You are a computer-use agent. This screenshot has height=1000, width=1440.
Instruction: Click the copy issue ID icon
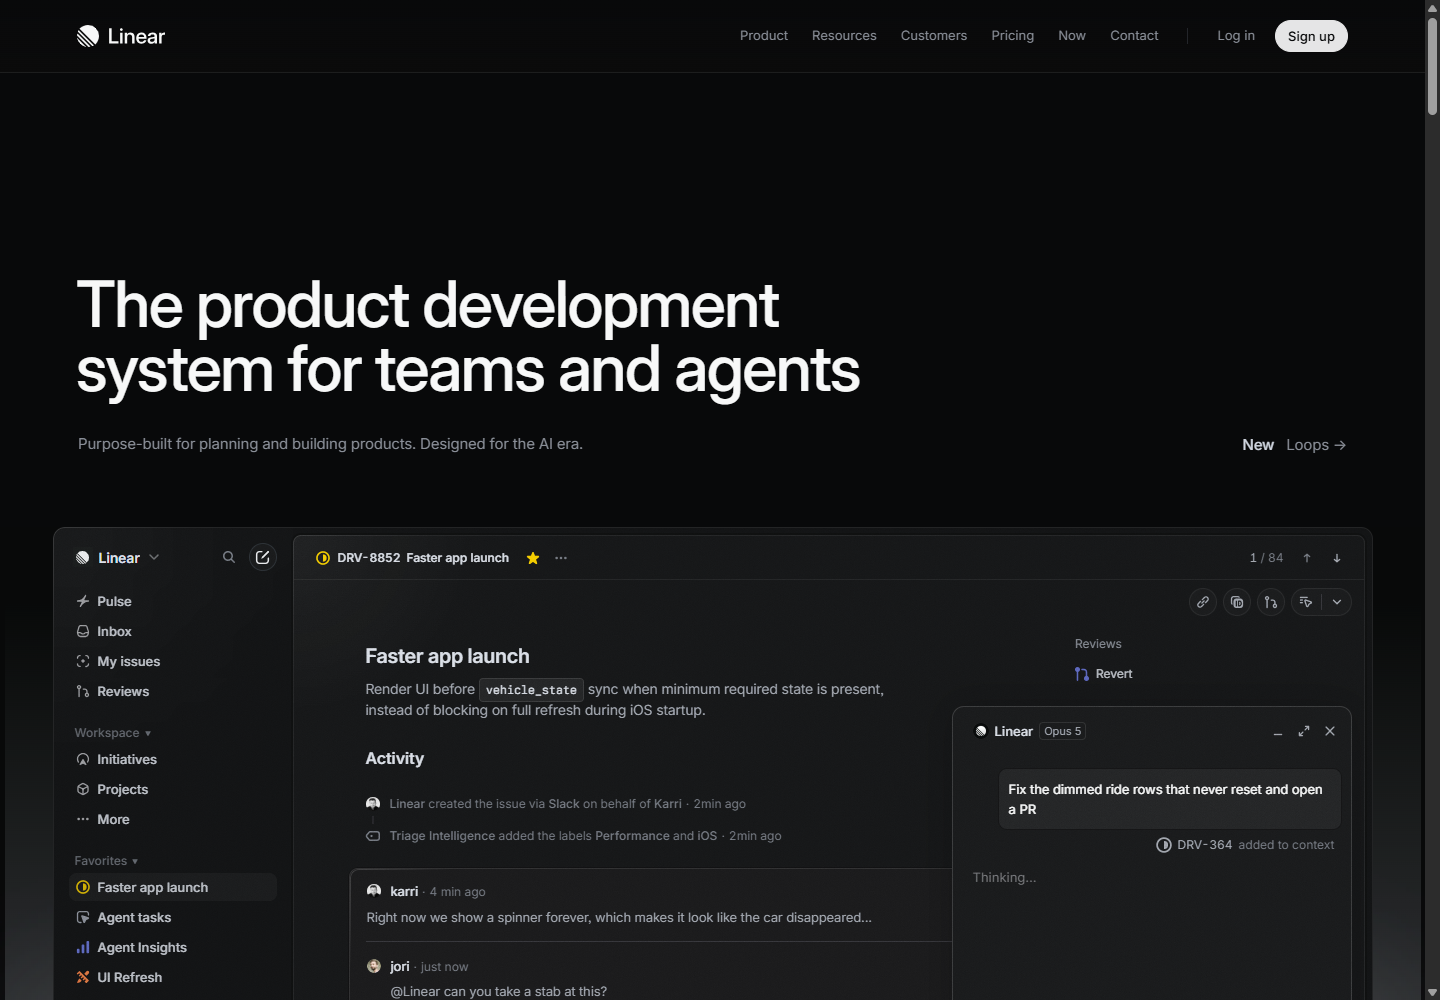click(1237, 602)
